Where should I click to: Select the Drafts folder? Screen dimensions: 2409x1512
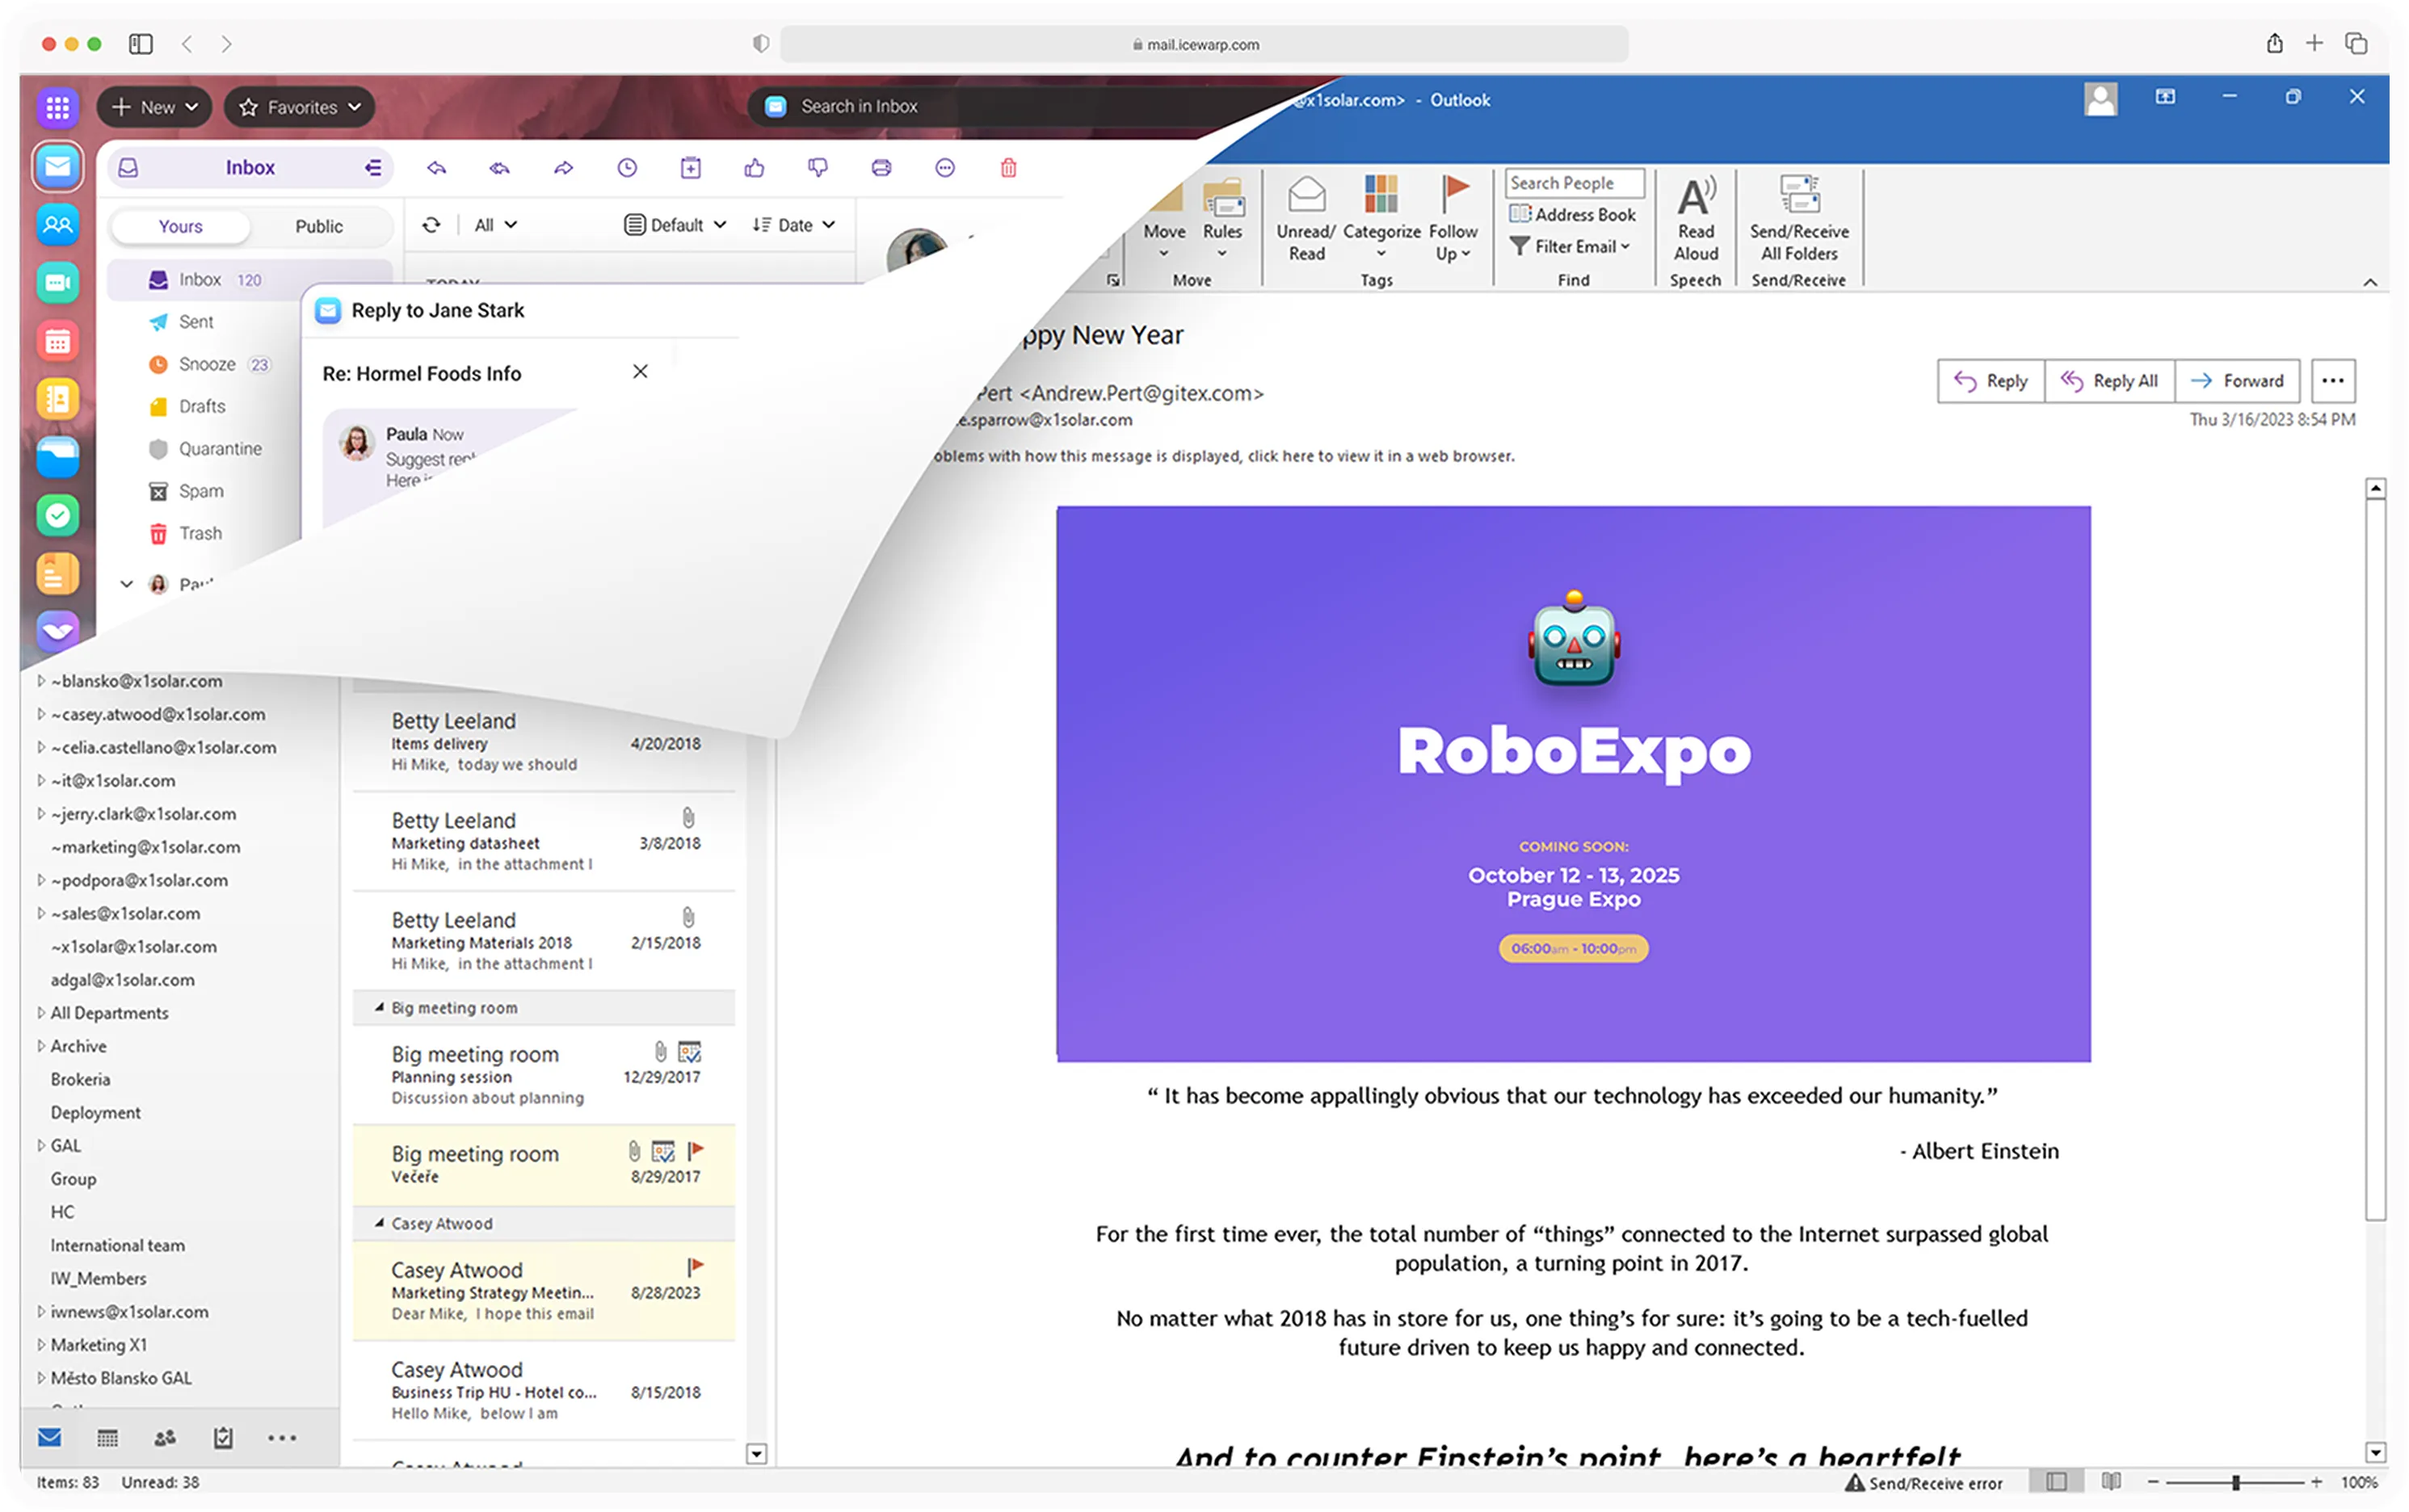[201, 406]
